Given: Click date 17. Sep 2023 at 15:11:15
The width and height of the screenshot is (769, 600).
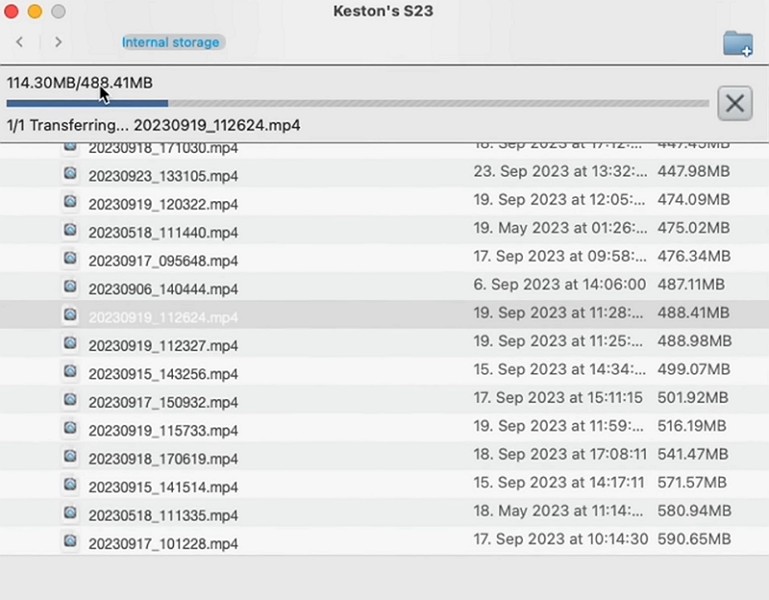Looking at the screenshot, I should click(558, 397).
